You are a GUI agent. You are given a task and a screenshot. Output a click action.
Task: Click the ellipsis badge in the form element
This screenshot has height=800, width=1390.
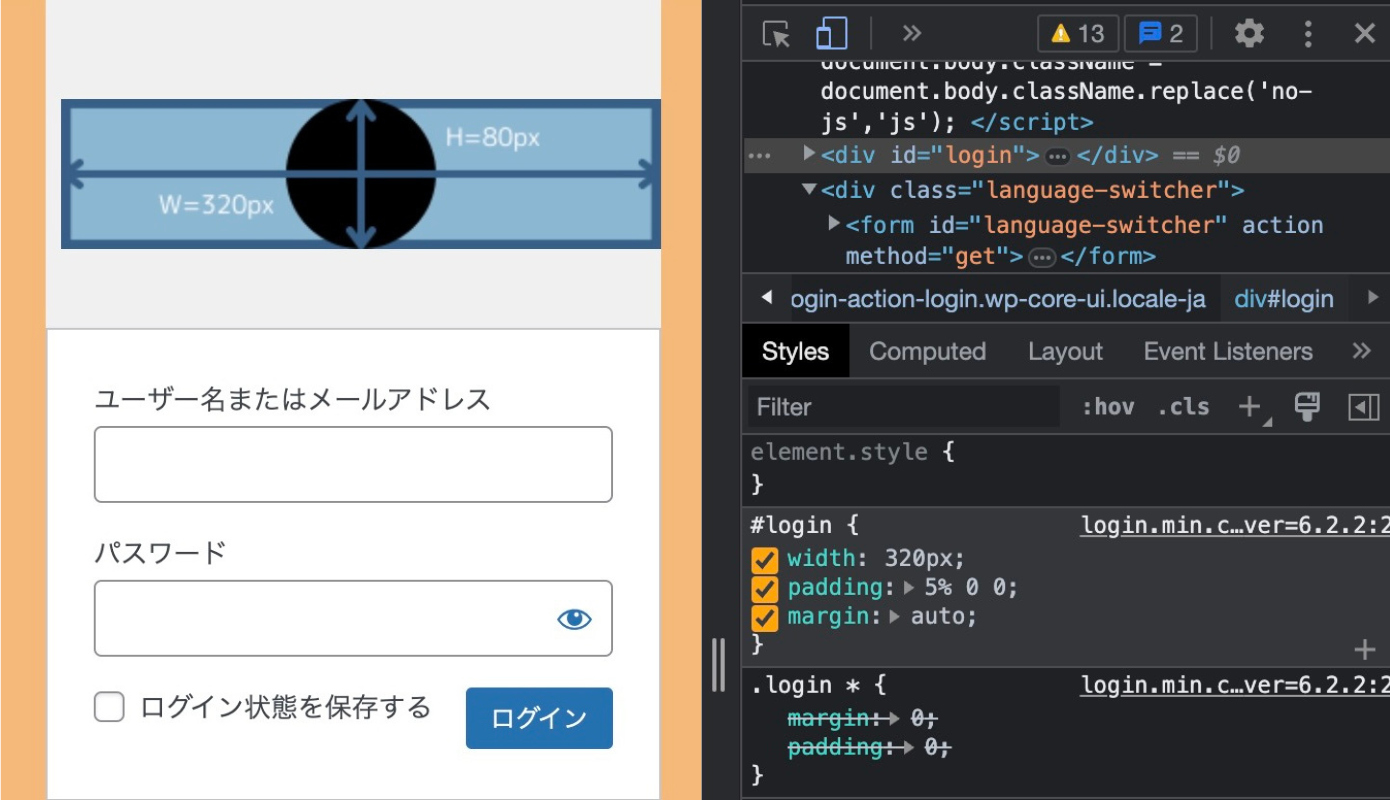point(1042,258)
